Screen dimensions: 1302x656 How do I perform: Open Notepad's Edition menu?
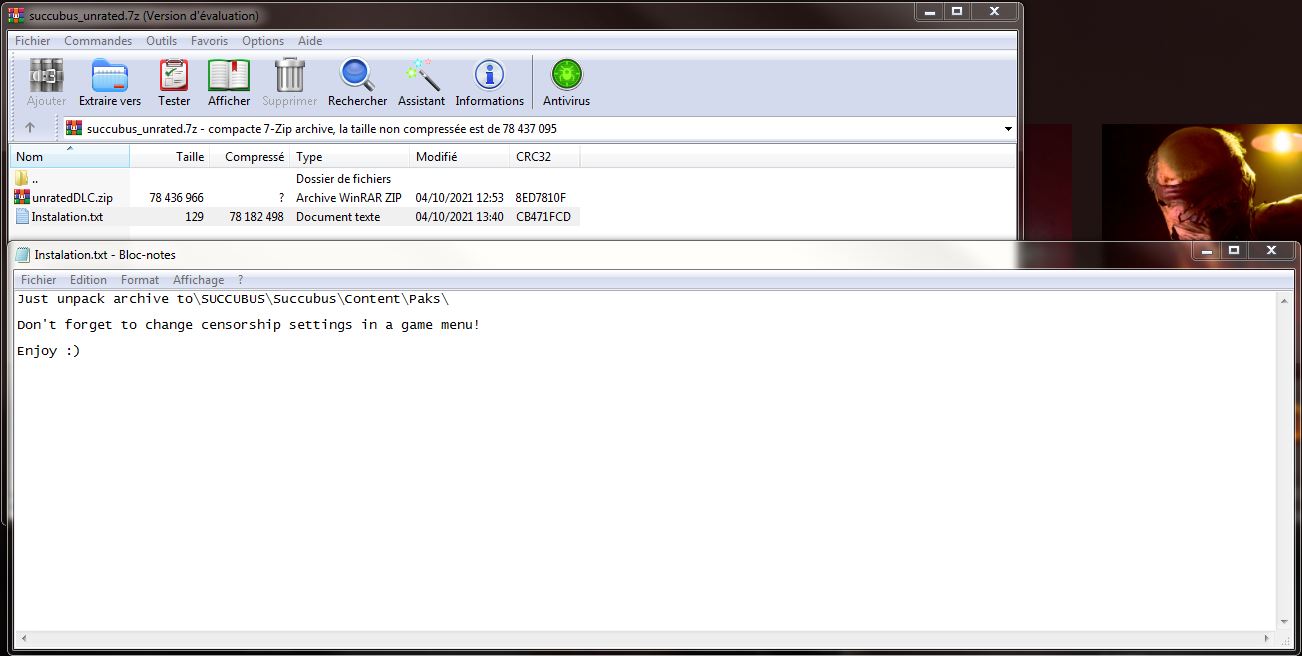88,280
